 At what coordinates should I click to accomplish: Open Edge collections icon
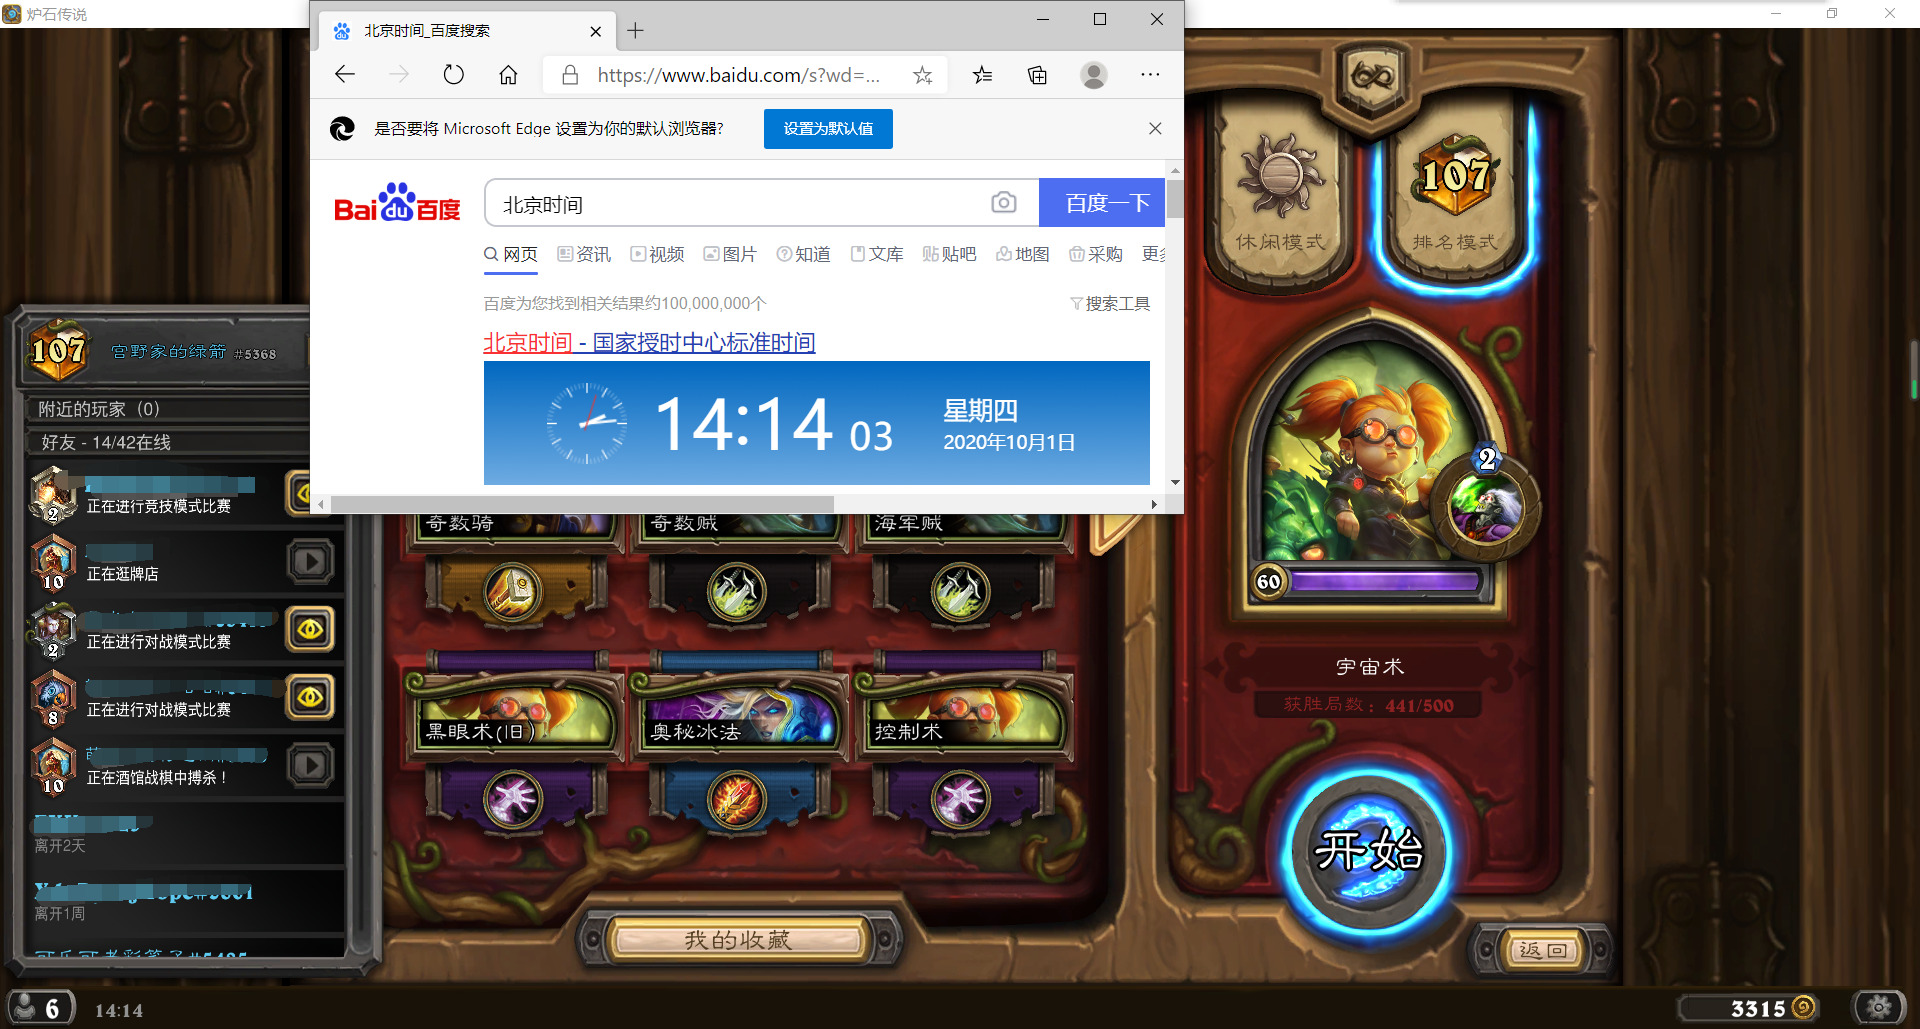(x=1037, y=75)
